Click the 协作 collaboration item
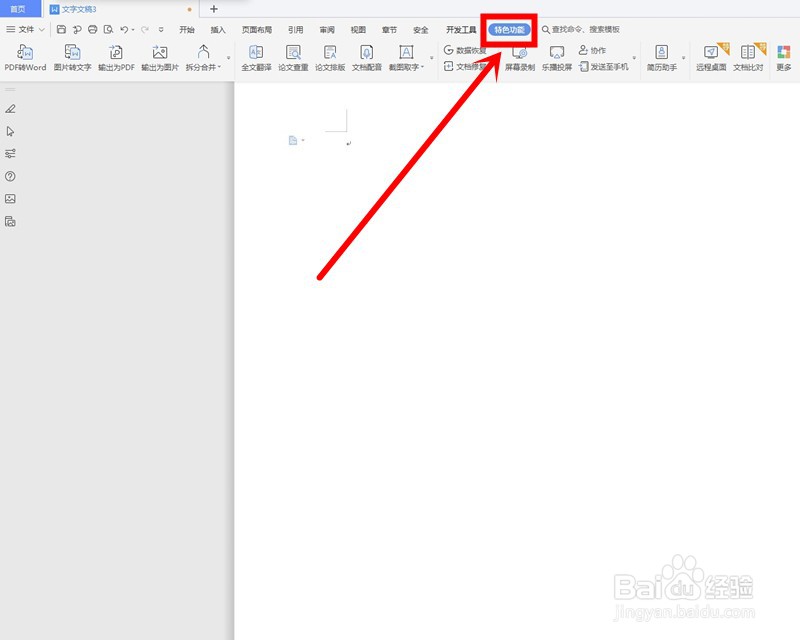 tap(592, 50)
